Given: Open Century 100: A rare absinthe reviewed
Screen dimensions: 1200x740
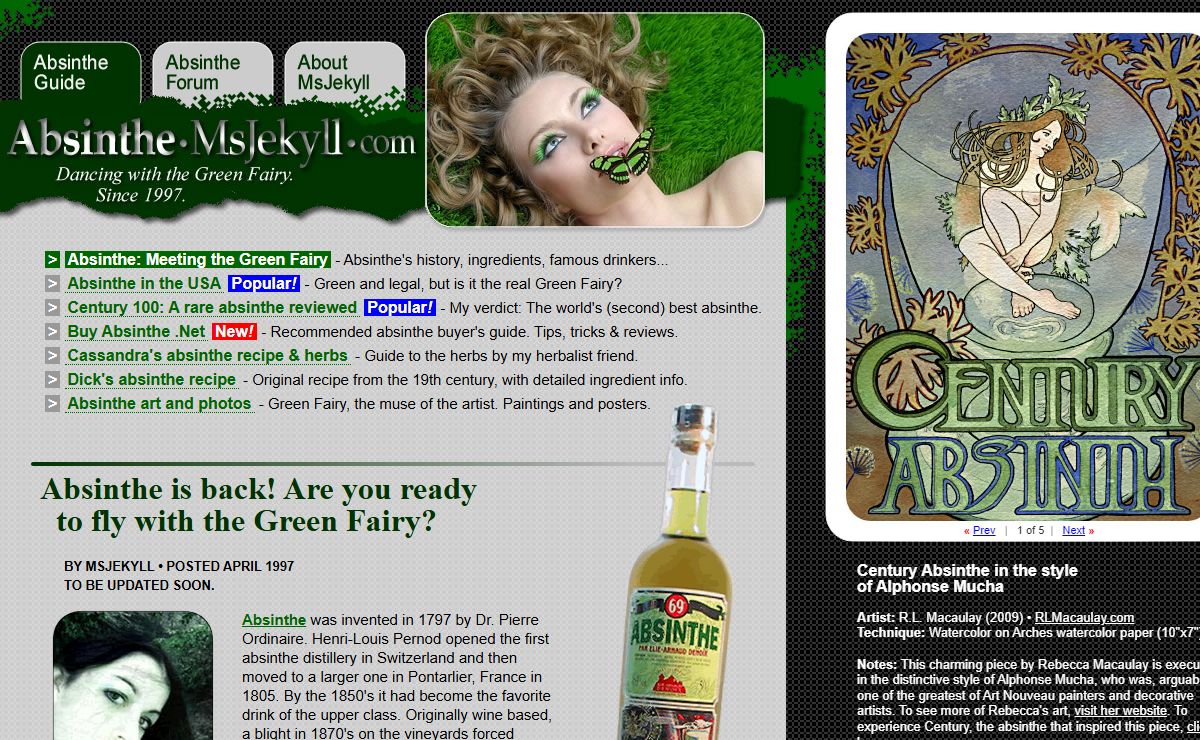Looking at the screenshot, I should [x=212, y=308].
